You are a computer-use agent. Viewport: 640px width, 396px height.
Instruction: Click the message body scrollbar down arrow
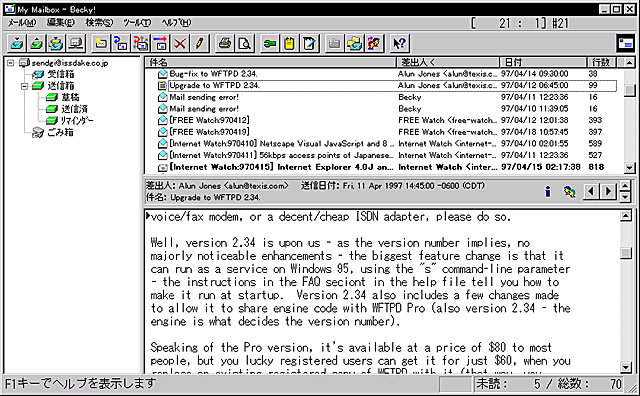[626, 367]
